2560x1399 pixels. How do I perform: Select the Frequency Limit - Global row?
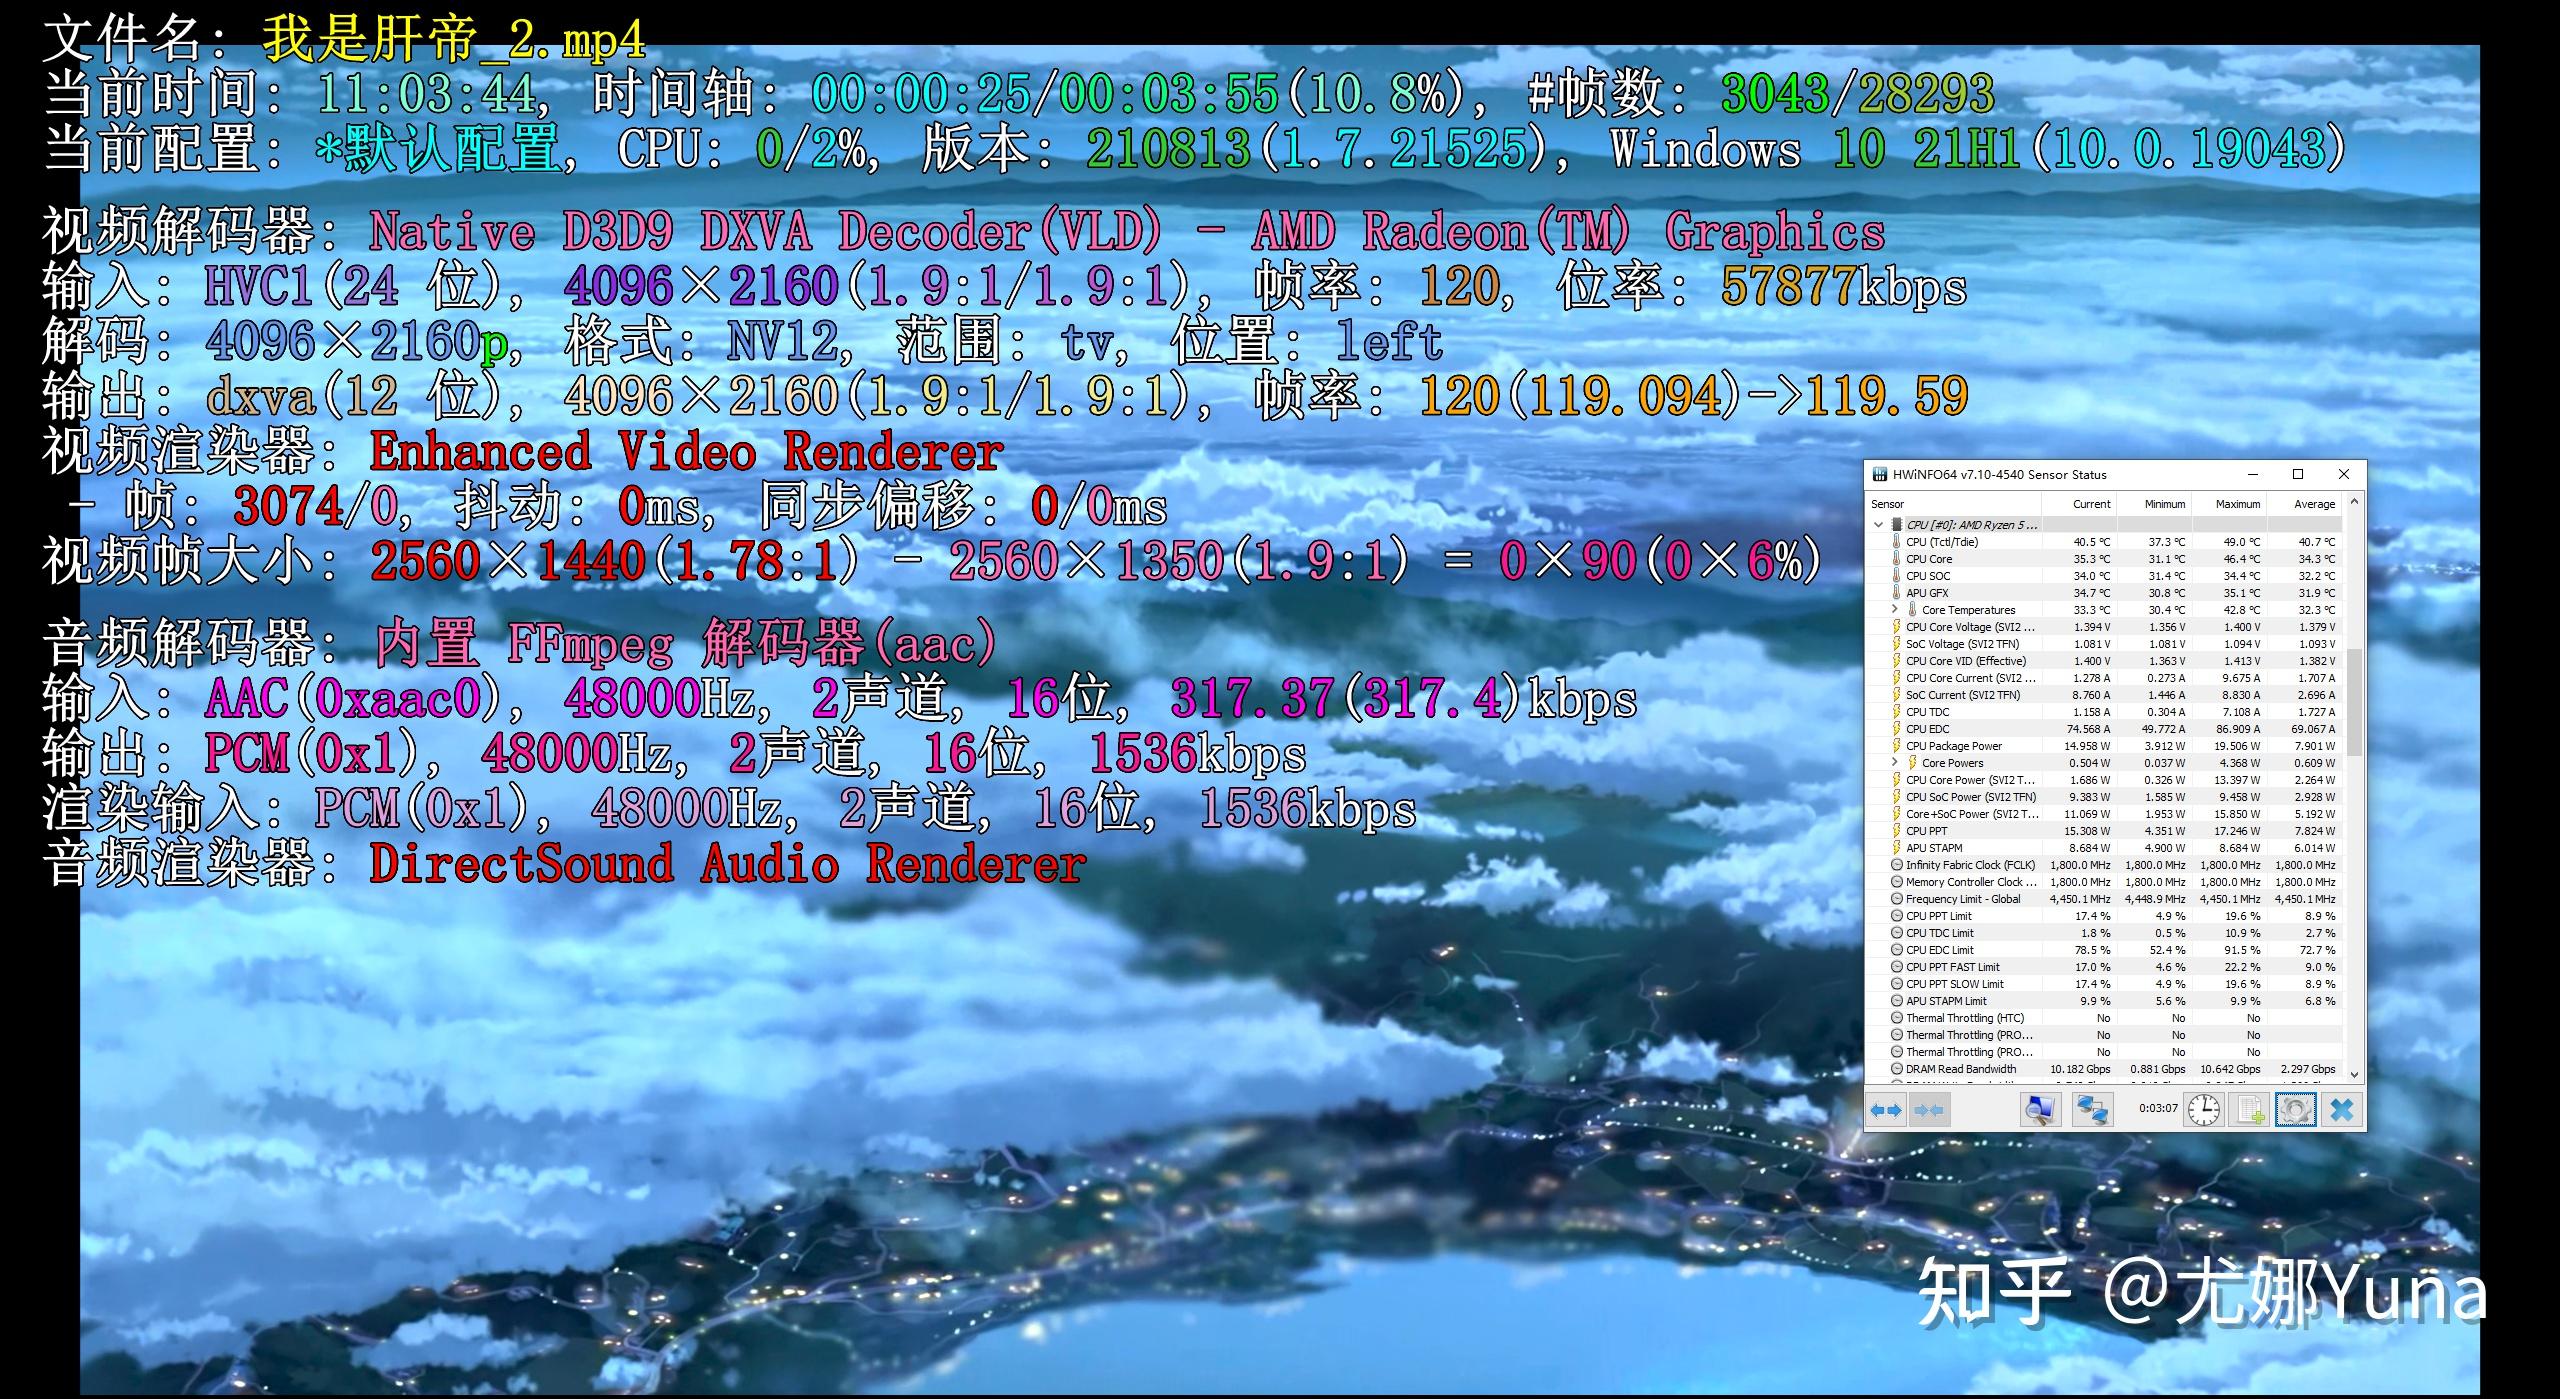[x=2104, y=899]
